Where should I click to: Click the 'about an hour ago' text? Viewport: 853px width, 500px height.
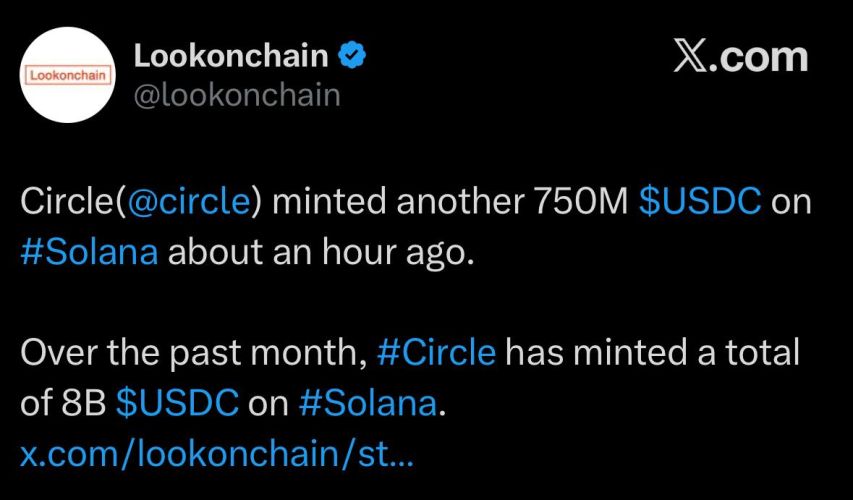(318, 251)
